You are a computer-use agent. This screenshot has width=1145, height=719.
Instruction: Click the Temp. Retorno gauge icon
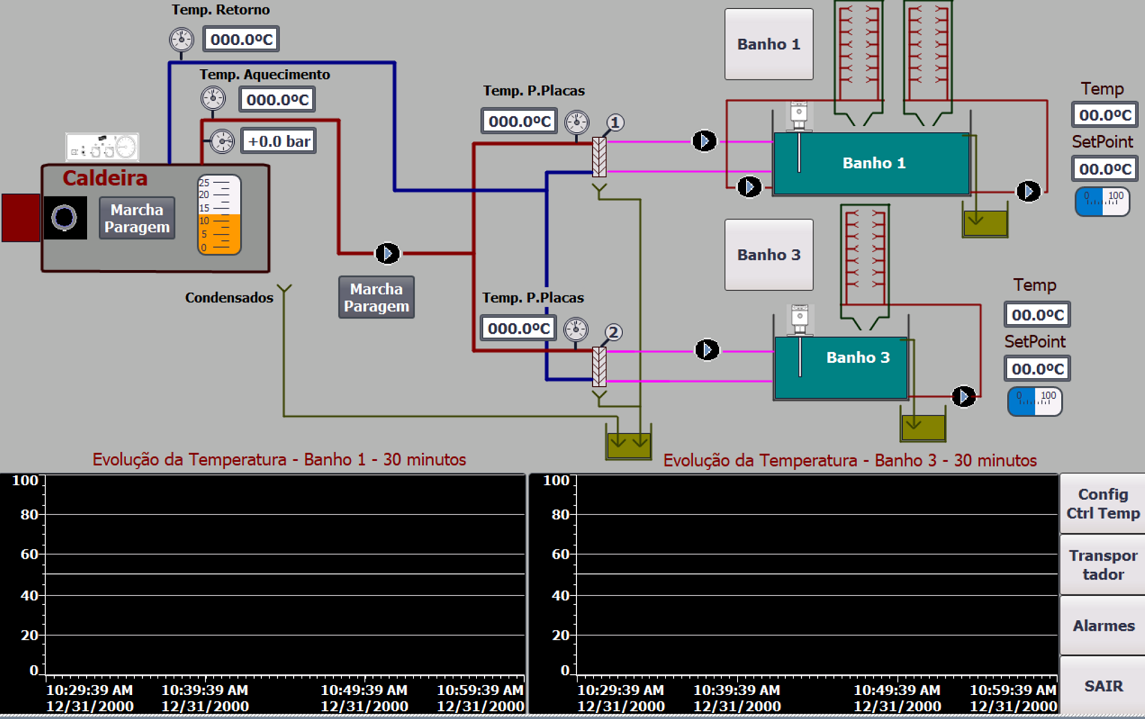click(x=181, y=40)
